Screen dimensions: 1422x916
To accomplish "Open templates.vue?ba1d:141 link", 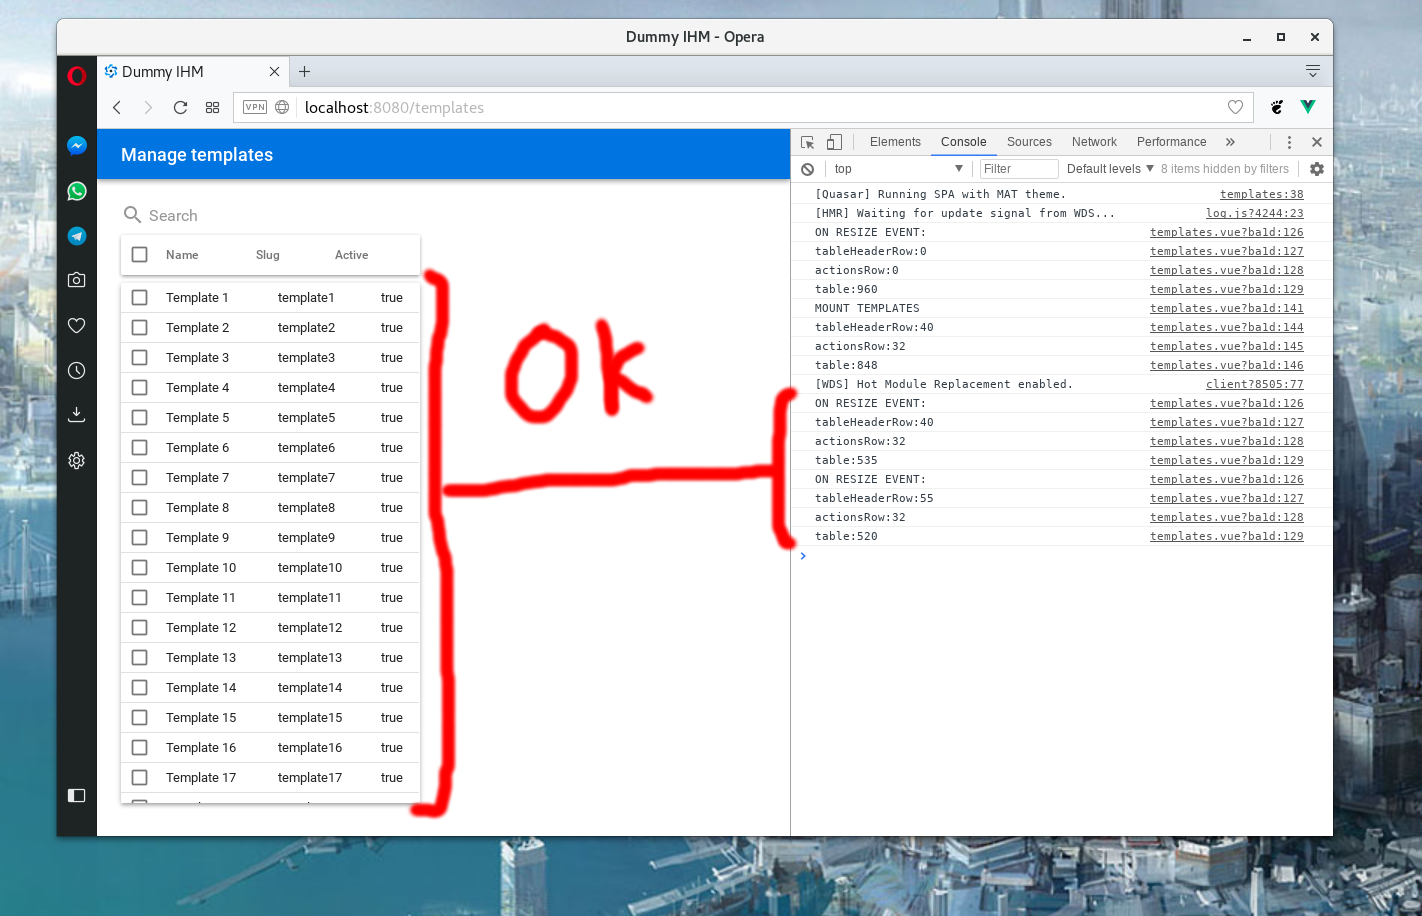I will (x=1226, y=308).
